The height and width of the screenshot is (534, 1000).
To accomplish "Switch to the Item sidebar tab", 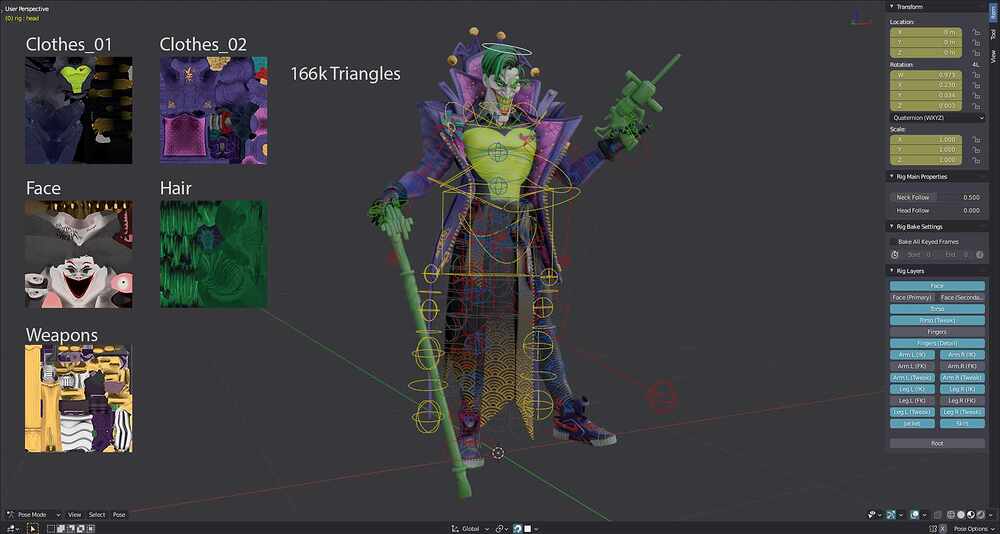I will pyautogui.click(x=993, y=11).
